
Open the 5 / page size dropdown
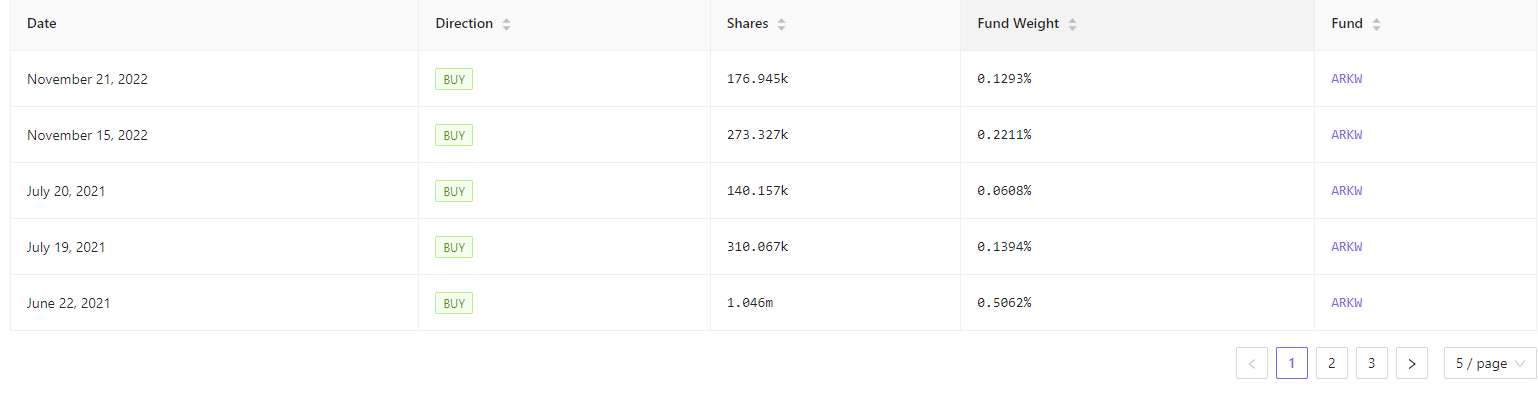(1490, 363)
